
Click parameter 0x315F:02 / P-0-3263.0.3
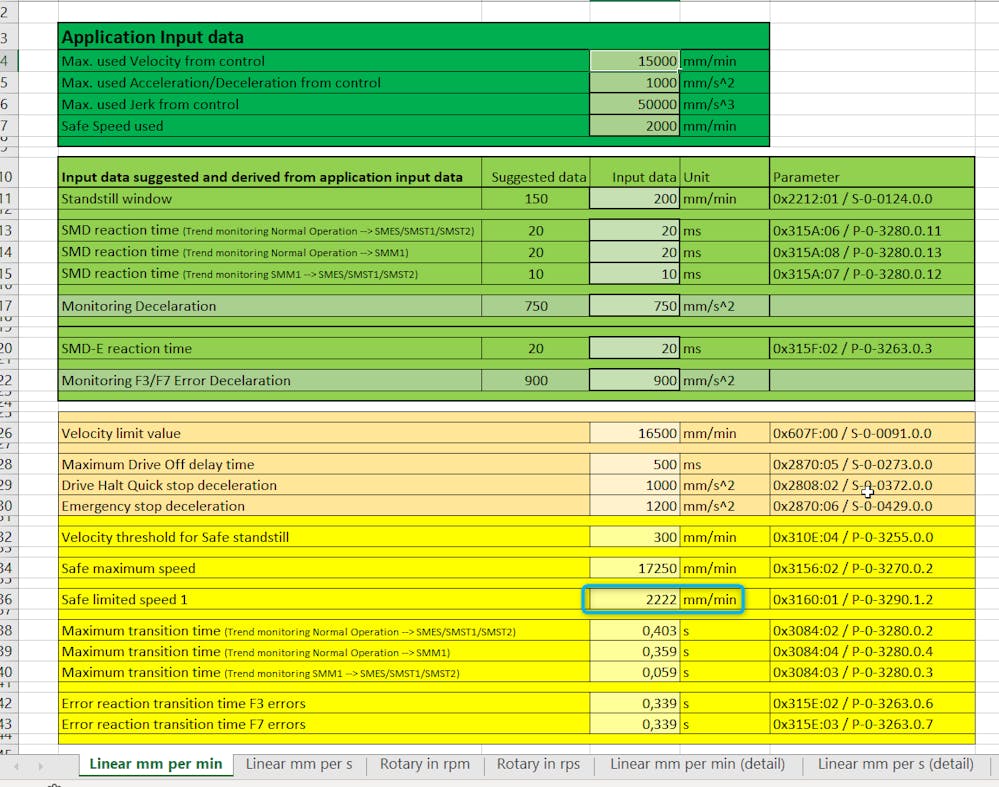[852, 349]
